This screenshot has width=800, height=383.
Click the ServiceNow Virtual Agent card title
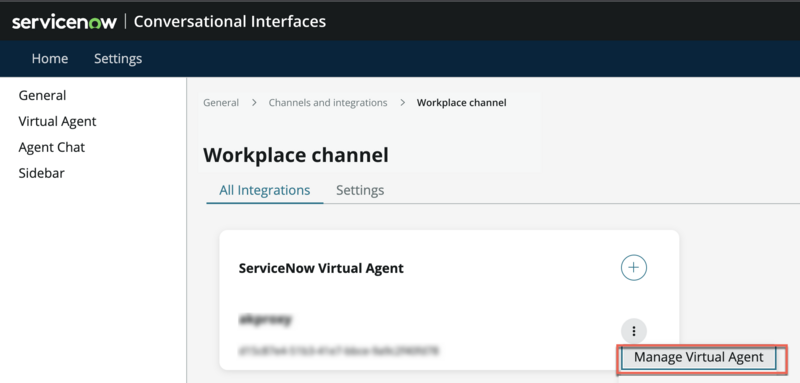(x=321, y=268)
